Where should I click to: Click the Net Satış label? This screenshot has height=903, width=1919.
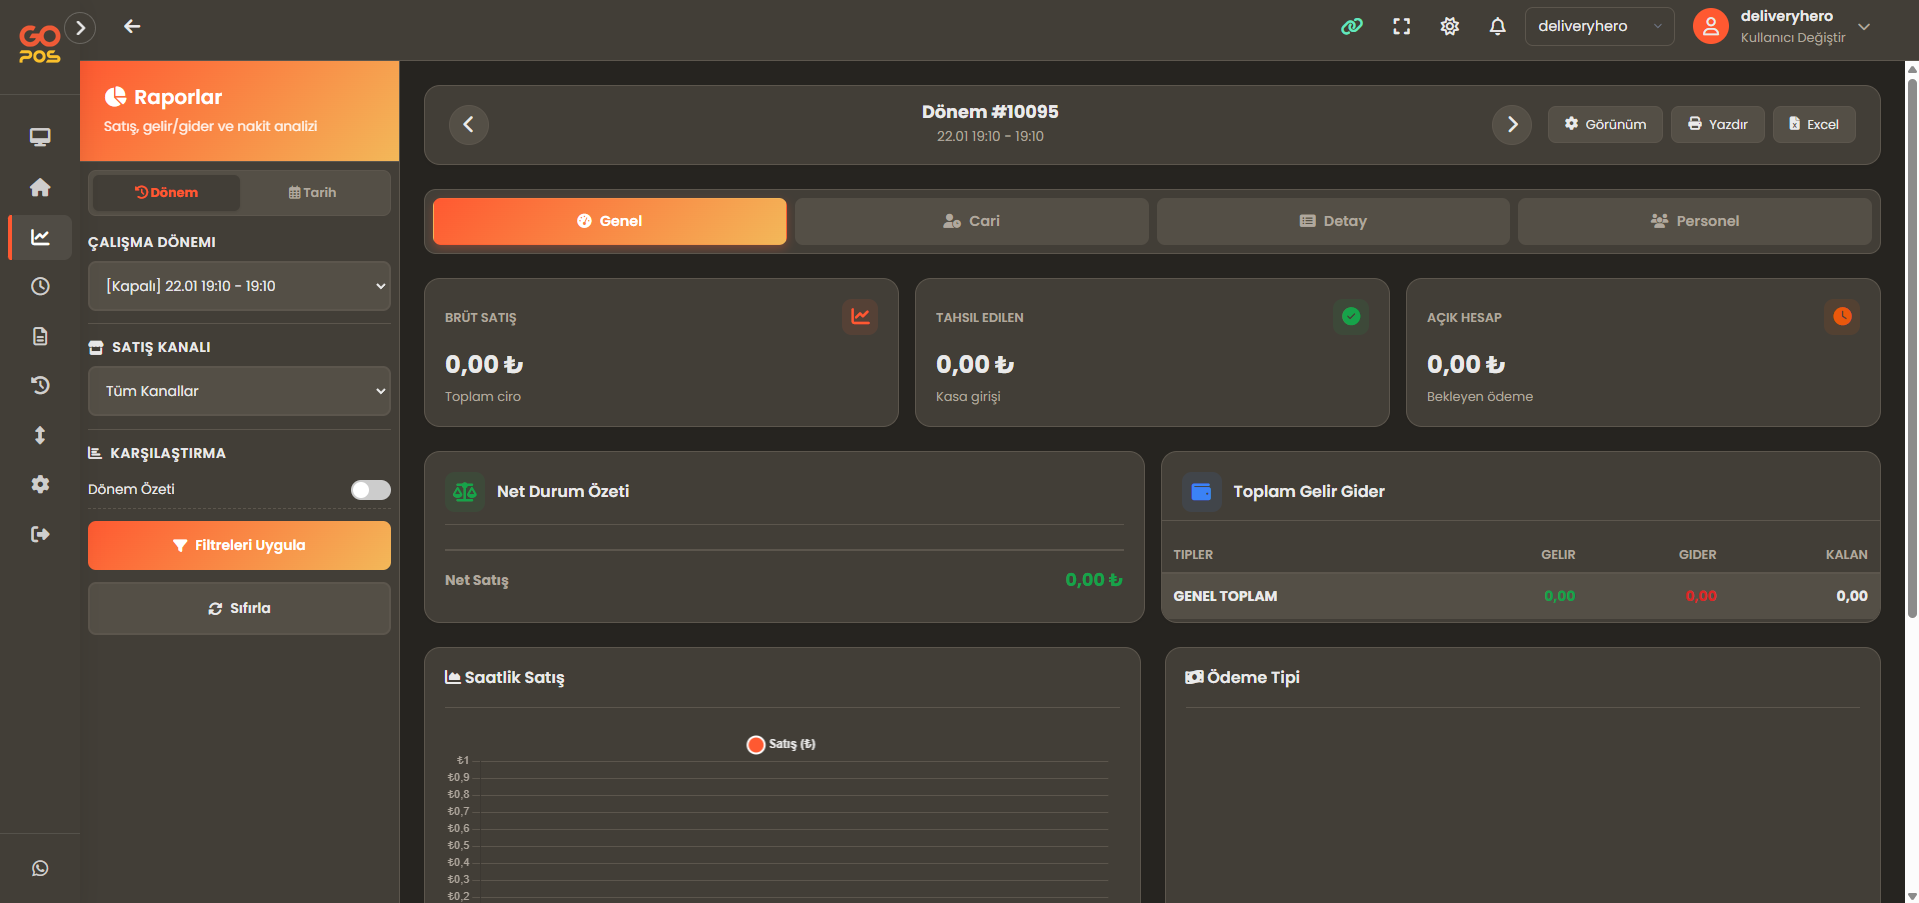tap(477, 581)
